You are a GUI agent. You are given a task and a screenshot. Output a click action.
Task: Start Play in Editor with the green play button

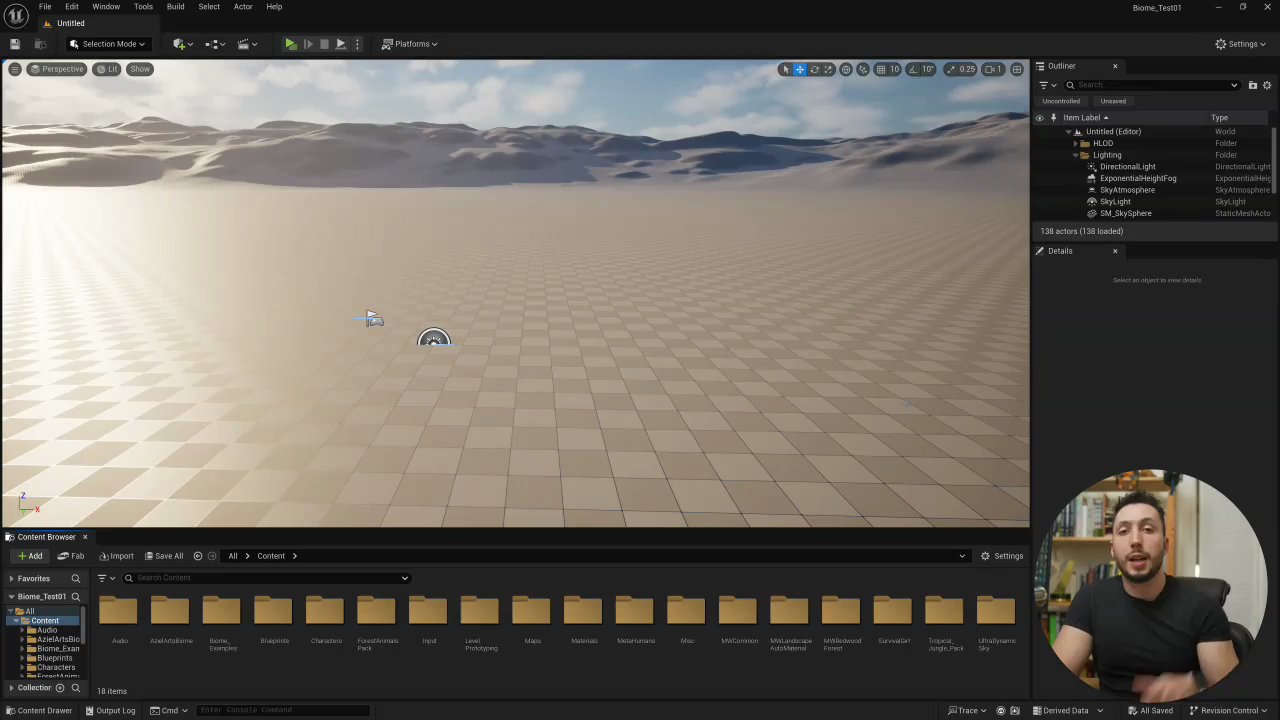[x=290, y=44]
